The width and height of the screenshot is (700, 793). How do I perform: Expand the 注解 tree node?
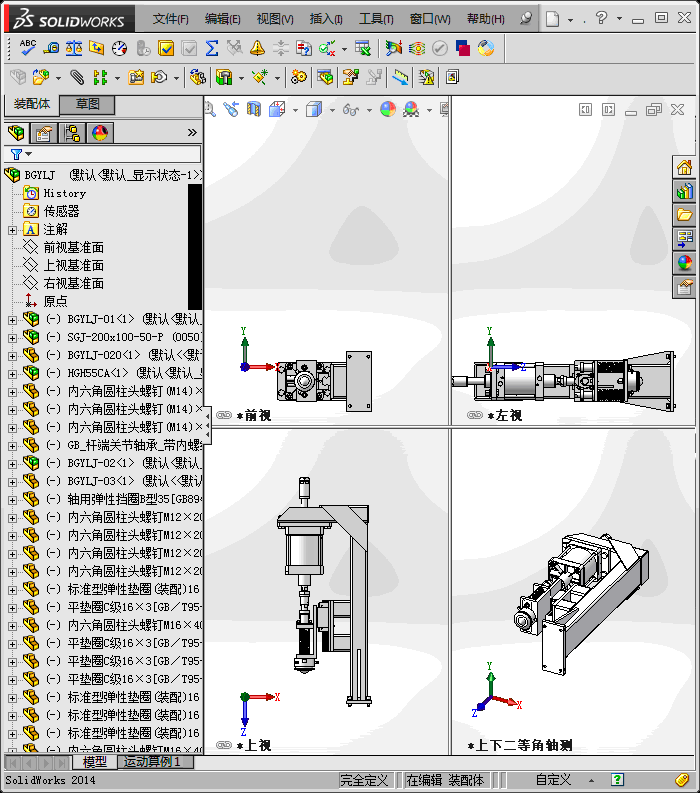[x=12, y=230]
